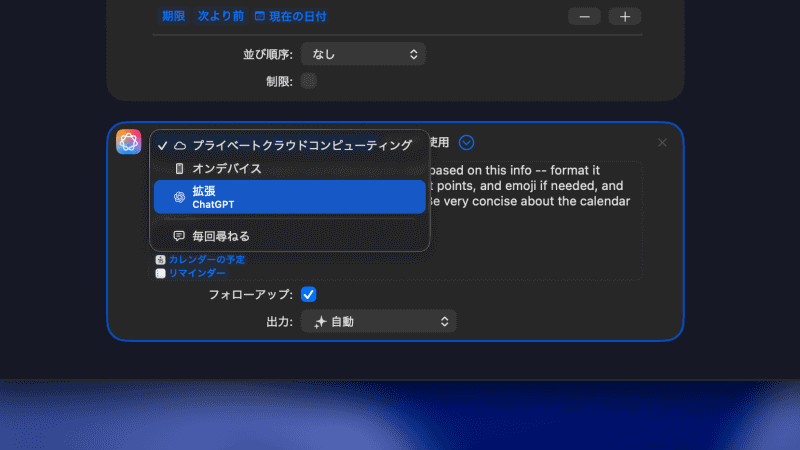Screen dimensions: 800x450
Task: Click the 期限 filter token
Action: tap(173, 16)
